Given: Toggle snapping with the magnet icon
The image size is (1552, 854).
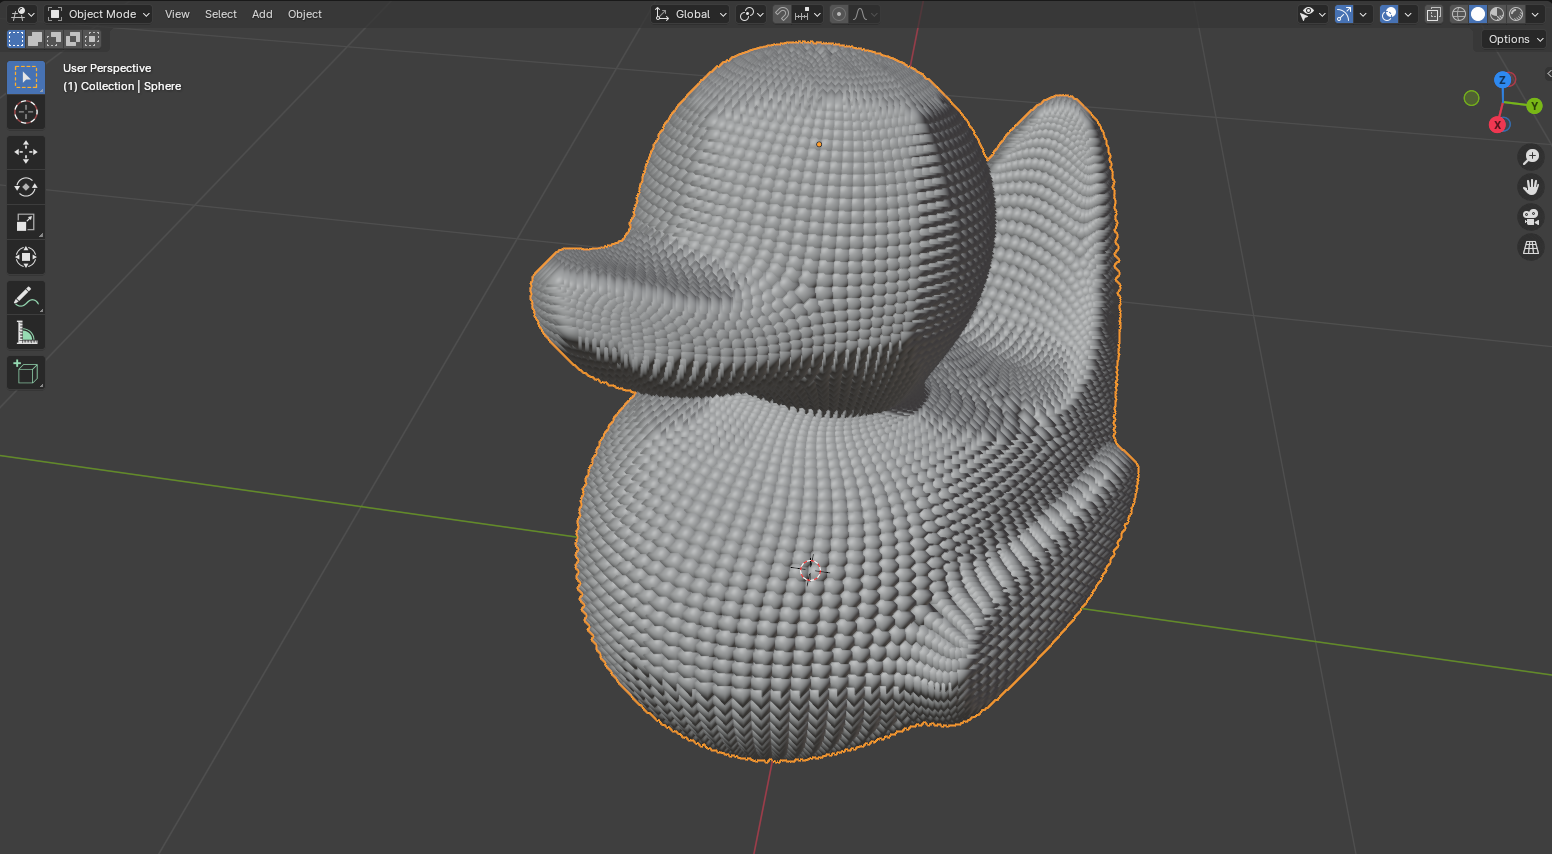Looking at the screenshot, I should tap(782, 14).
